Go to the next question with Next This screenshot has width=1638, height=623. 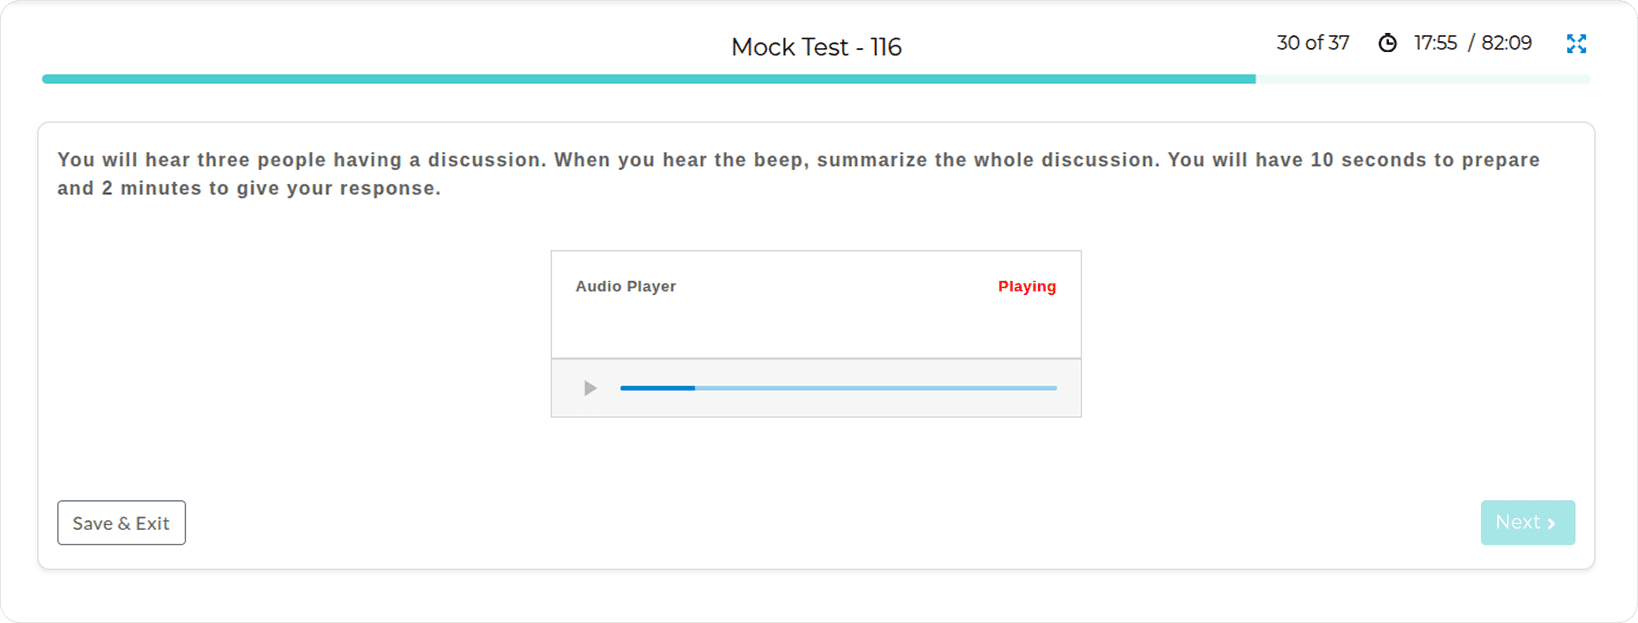(x=1527, y=523)
